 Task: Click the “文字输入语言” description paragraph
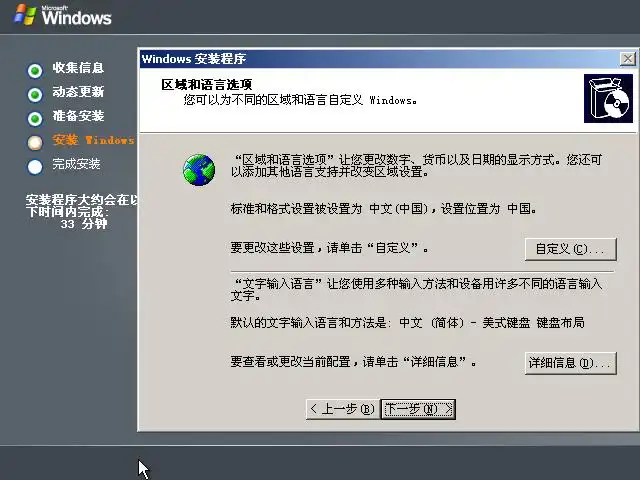(416, 289)
